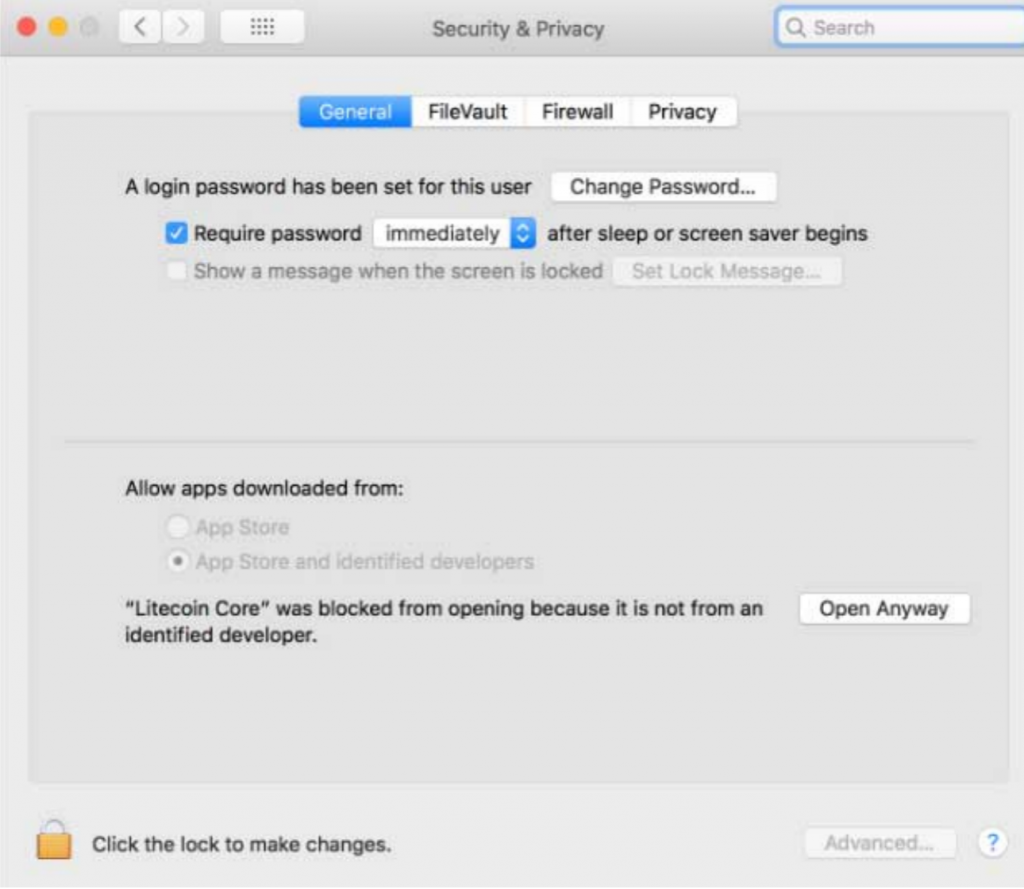Show all preferences via the grid icon
This screenshot has height=889, width=1024.
262,27
